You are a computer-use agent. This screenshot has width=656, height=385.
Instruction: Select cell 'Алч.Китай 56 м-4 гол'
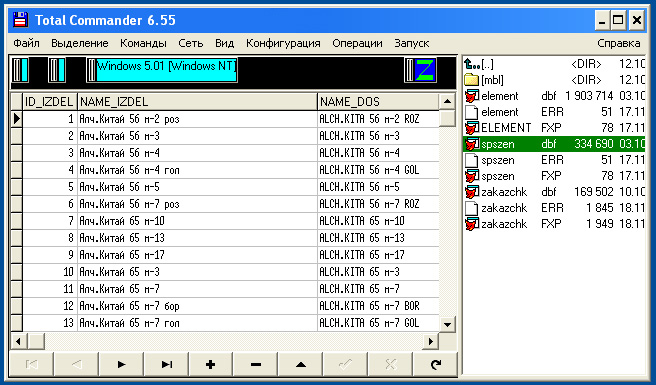click(197, 170)
